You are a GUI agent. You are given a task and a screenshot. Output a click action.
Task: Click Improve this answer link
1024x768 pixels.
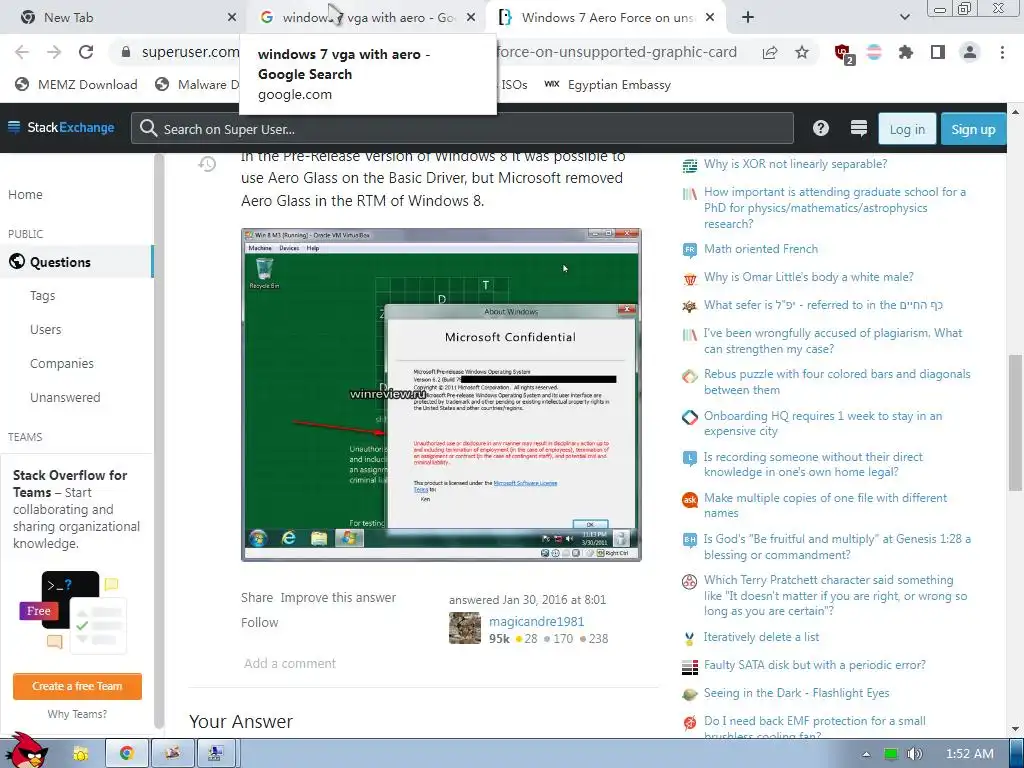[338, 598]
